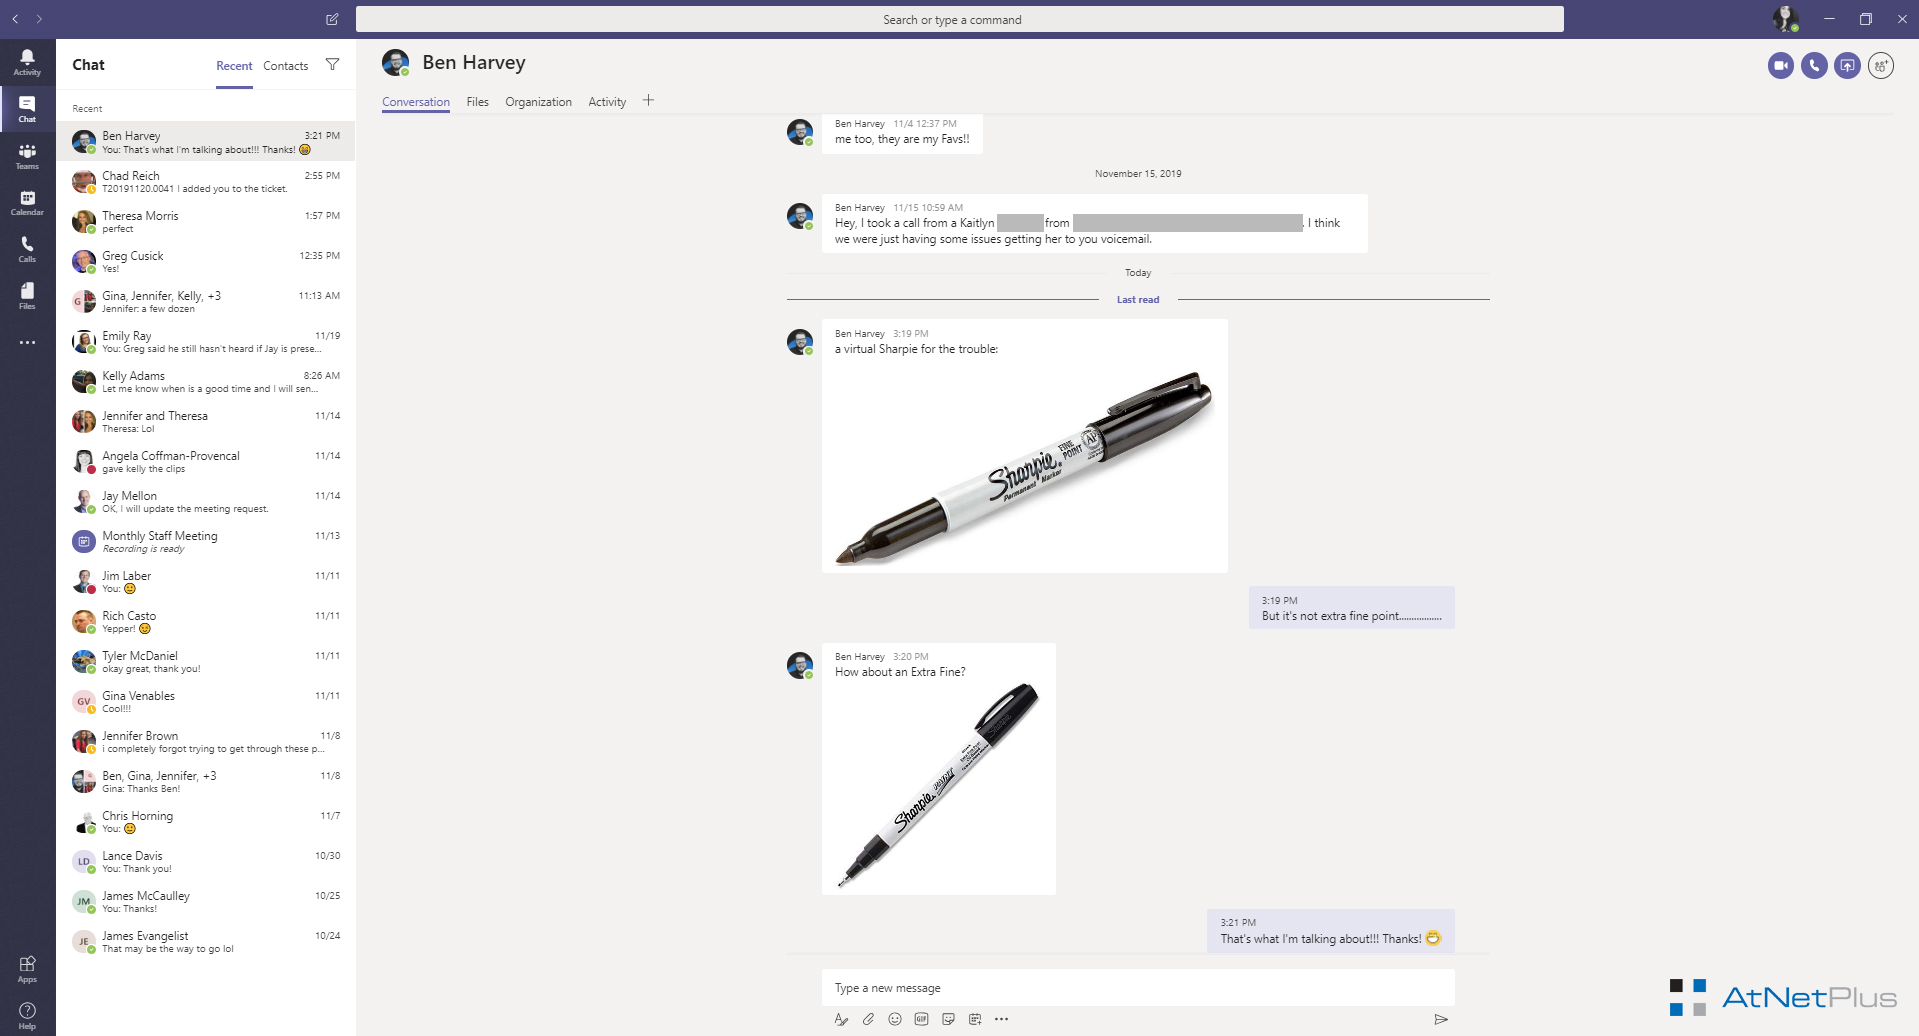Click the search or command box

click(960, 19)
